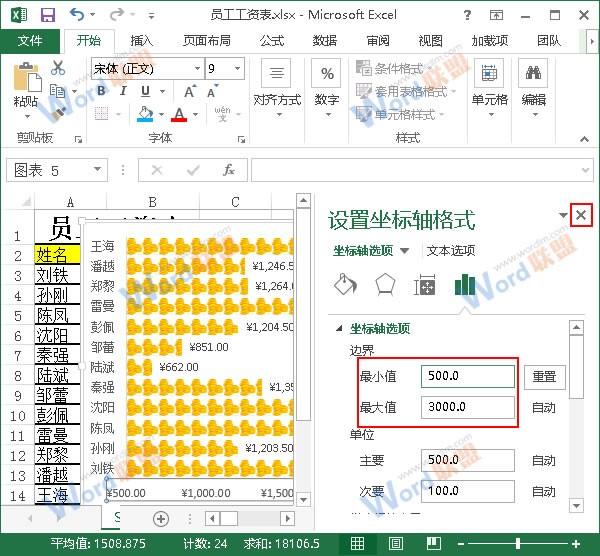Toggle Underline formatting
The width and height of the screenshot is (600, 556).
(145, 91)
